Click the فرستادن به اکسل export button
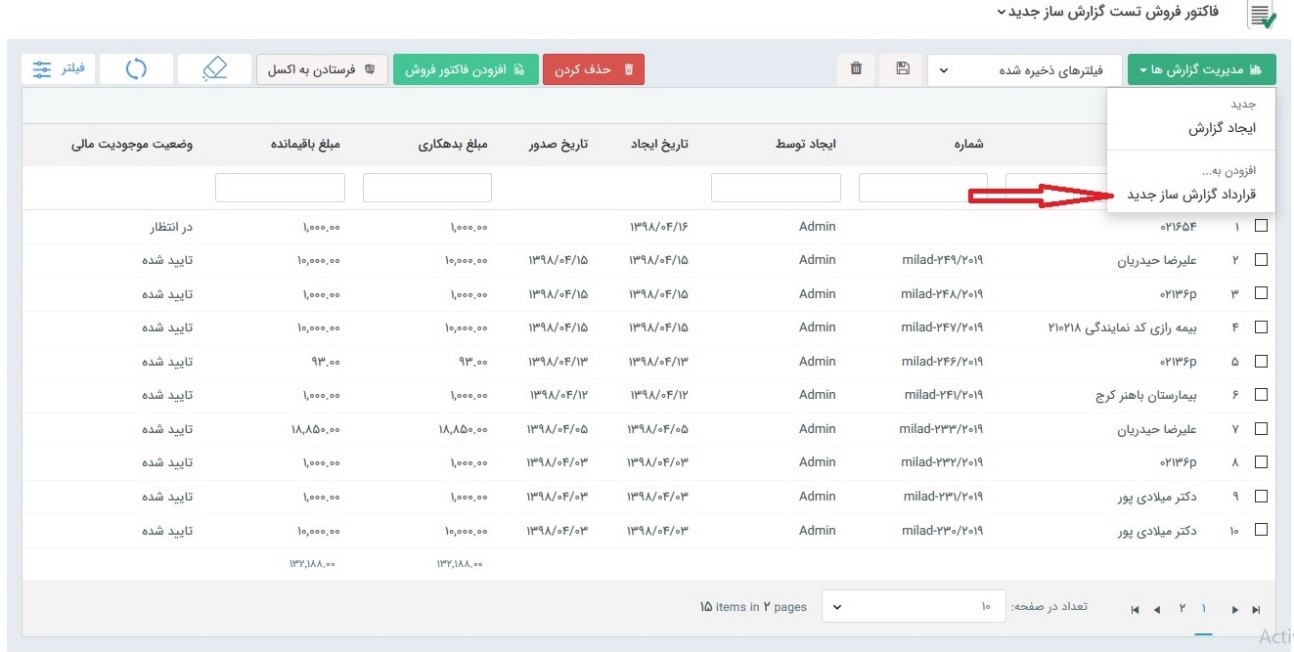This screenshot has height=652, width=1294. point(321,70)
